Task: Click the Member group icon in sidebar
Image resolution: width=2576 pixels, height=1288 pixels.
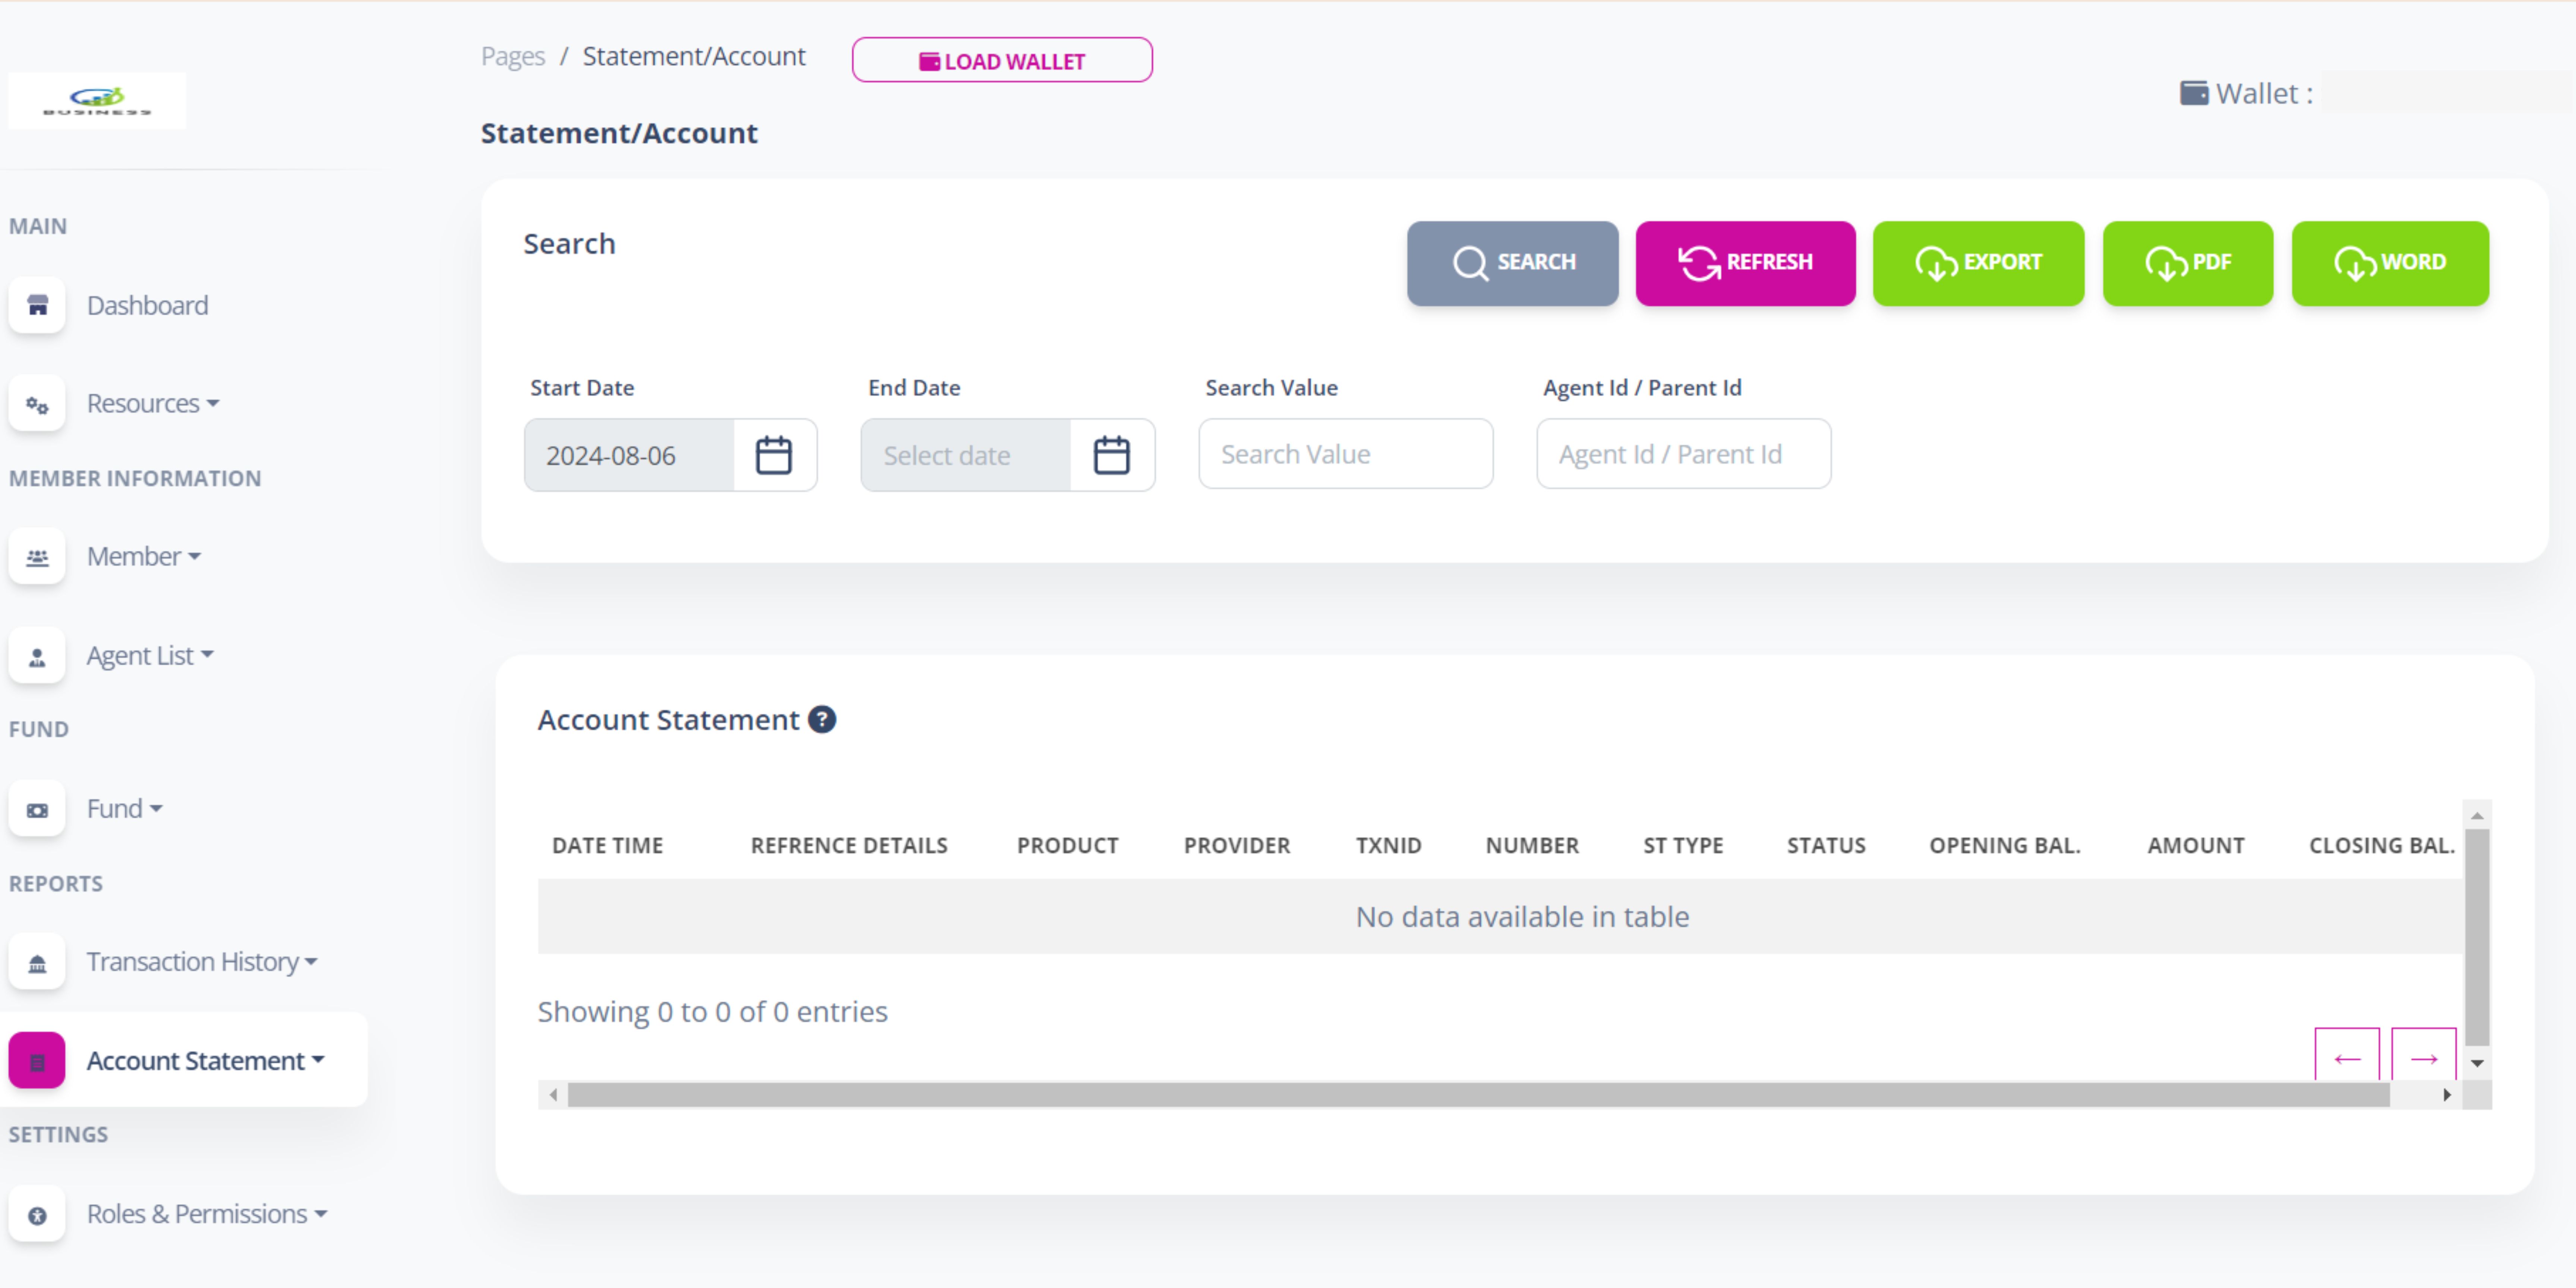Action: [x=37, y=557]
